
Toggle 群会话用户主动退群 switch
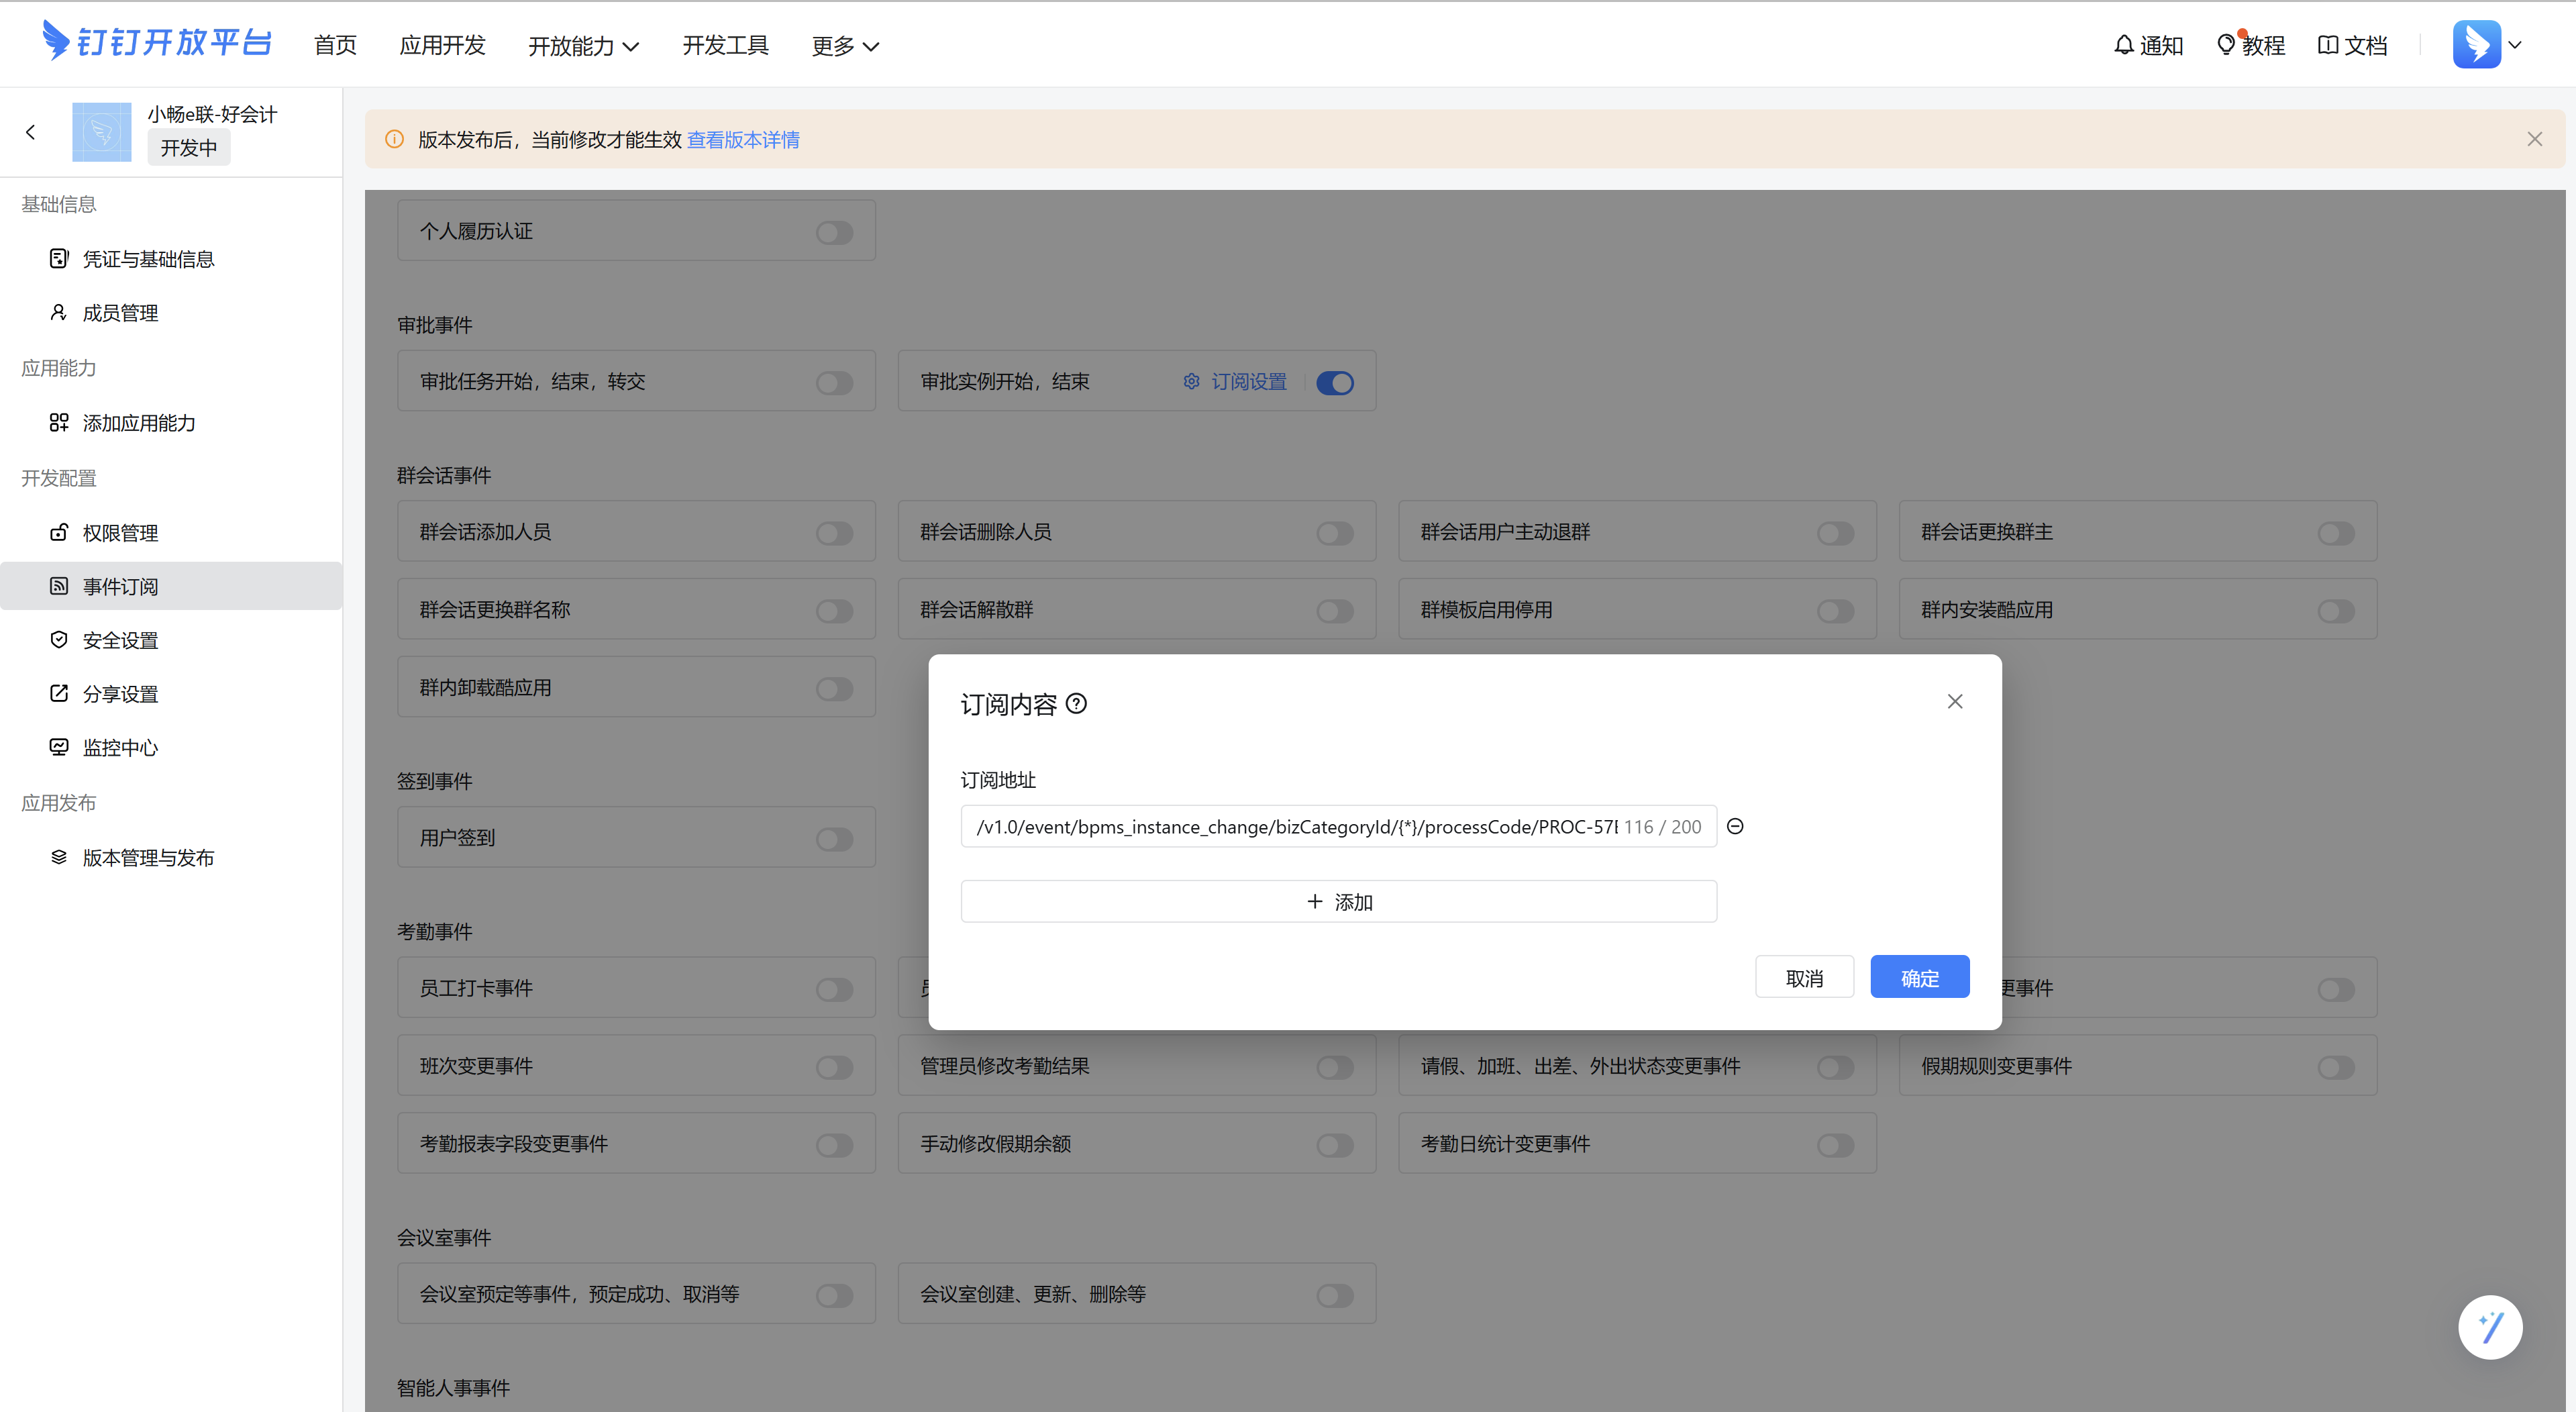[x=1835, y=533]
